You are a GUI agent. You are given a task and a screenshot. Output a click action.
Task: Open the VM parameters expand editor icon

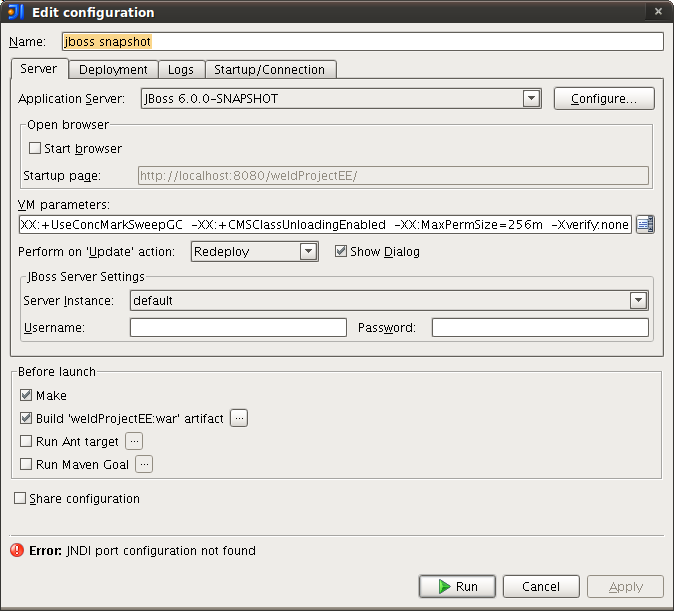(645, 224)
